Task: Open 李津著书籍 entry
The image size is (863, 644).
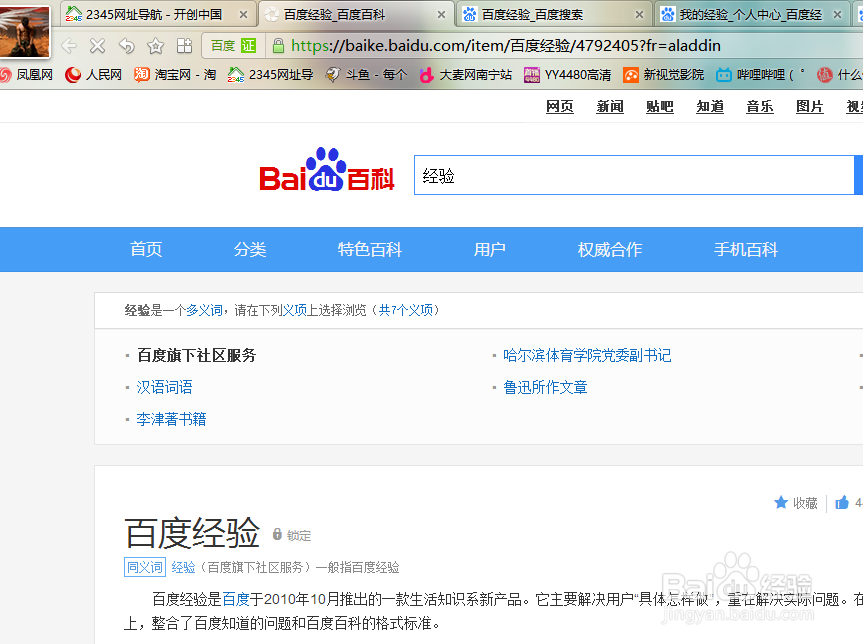Action: coord(171,419)
